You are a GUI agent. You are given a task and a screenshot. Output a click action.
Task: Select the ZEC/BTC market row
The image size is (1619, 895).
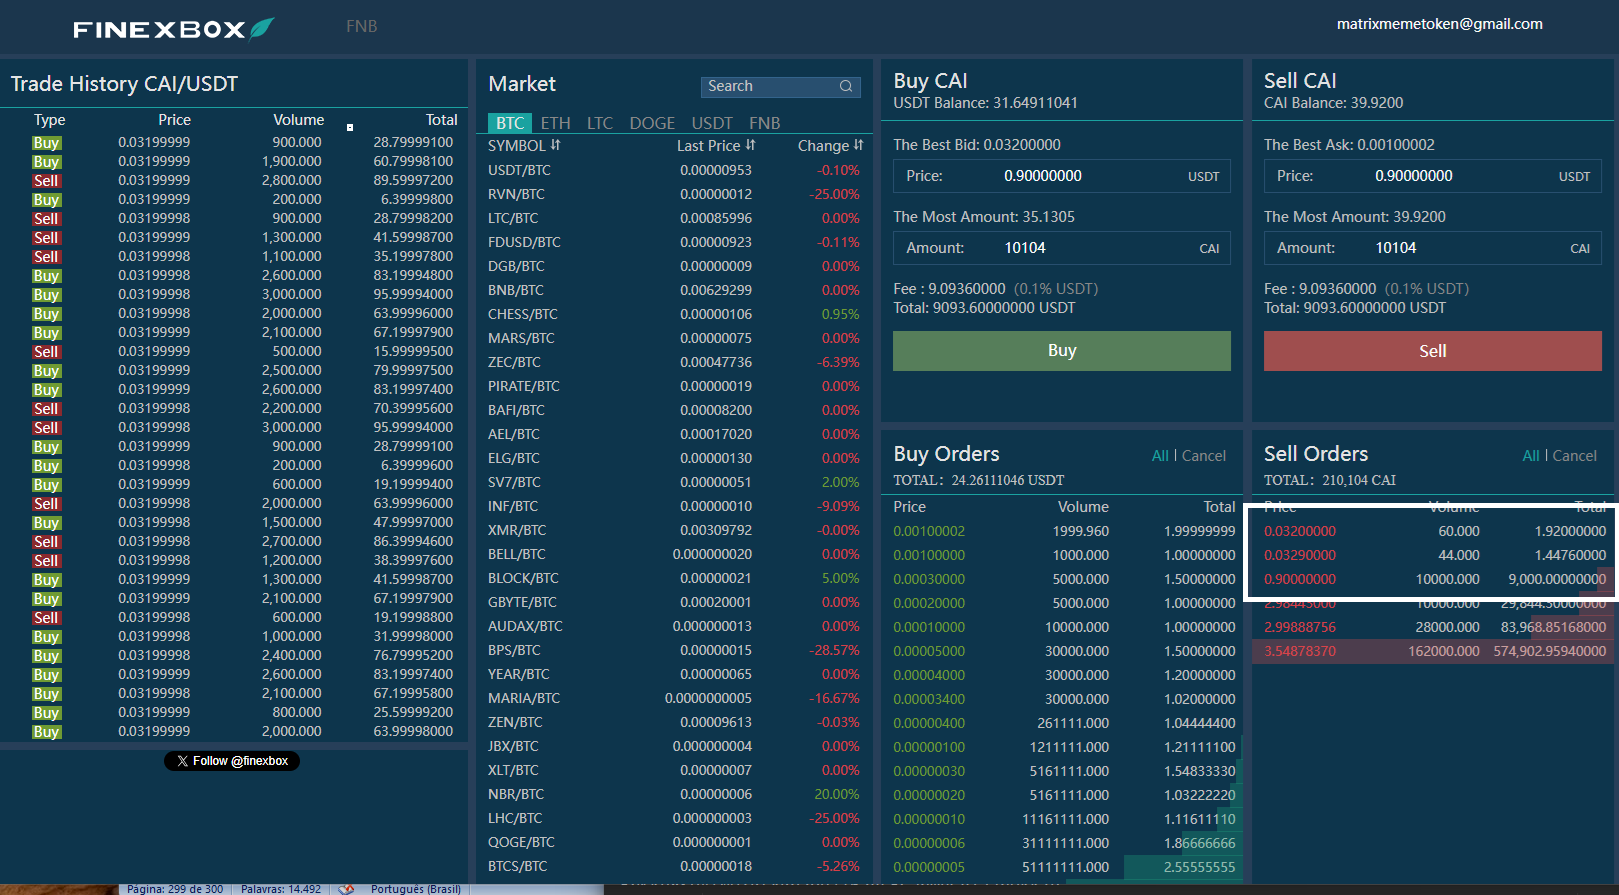point(674,362)
